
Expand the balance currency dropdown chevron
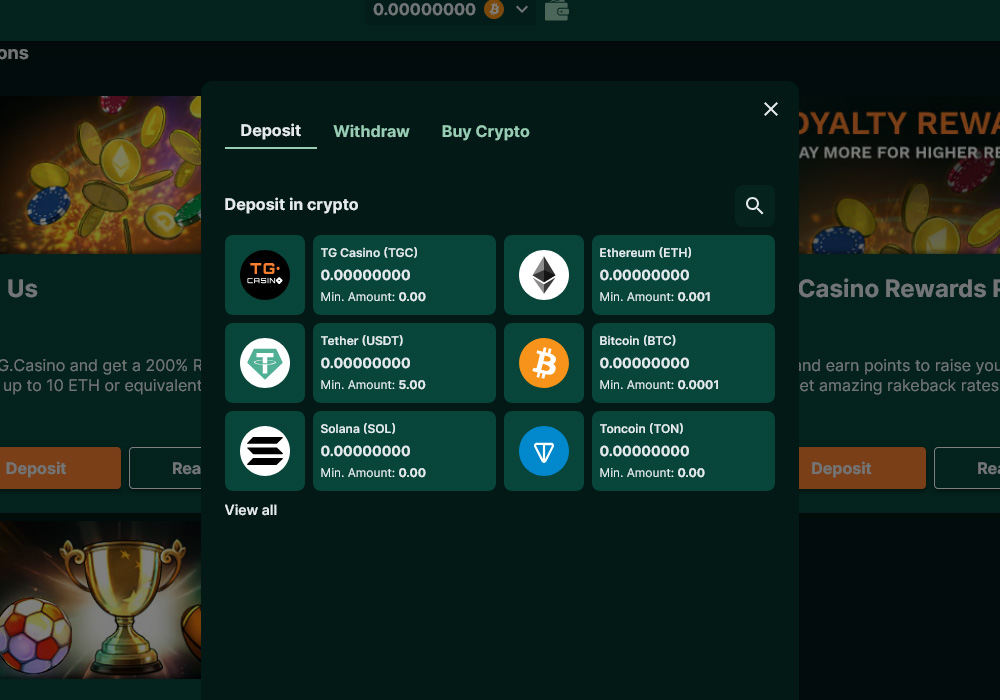522,10
